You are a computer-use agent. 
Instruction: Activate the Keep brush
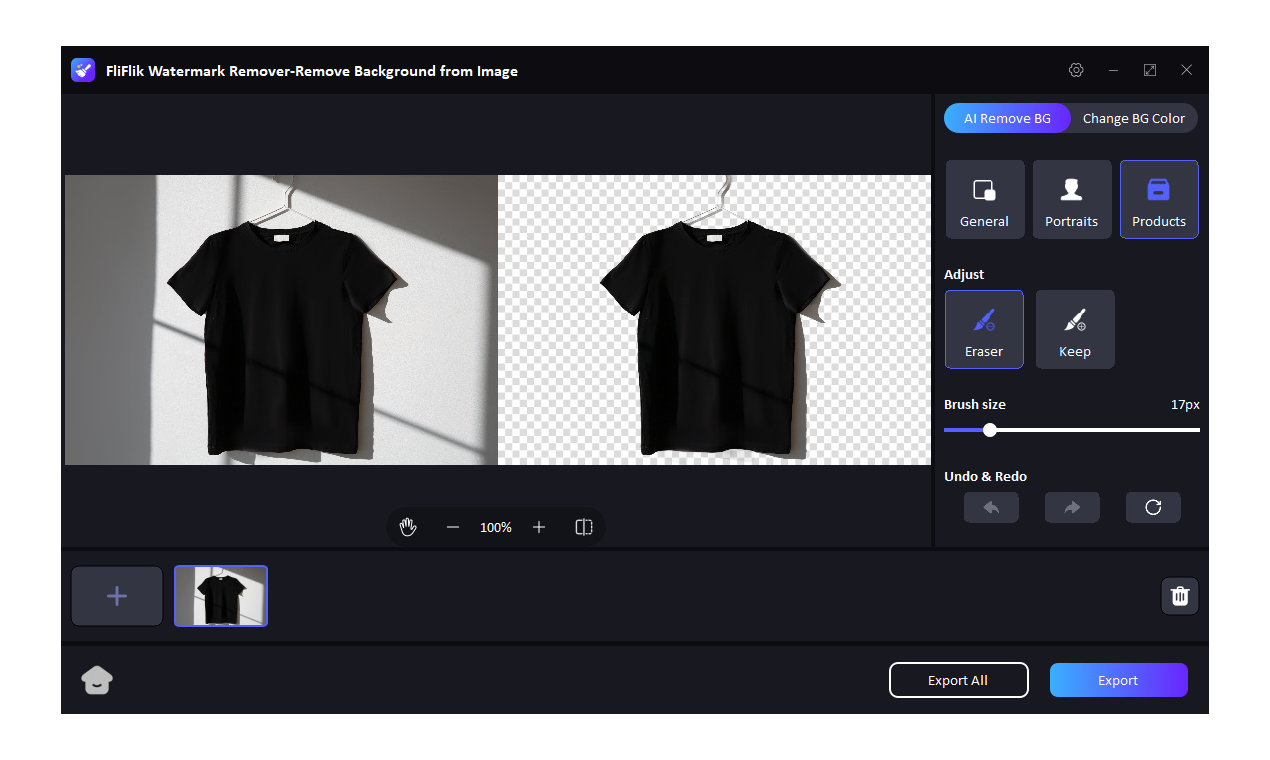1075,329
